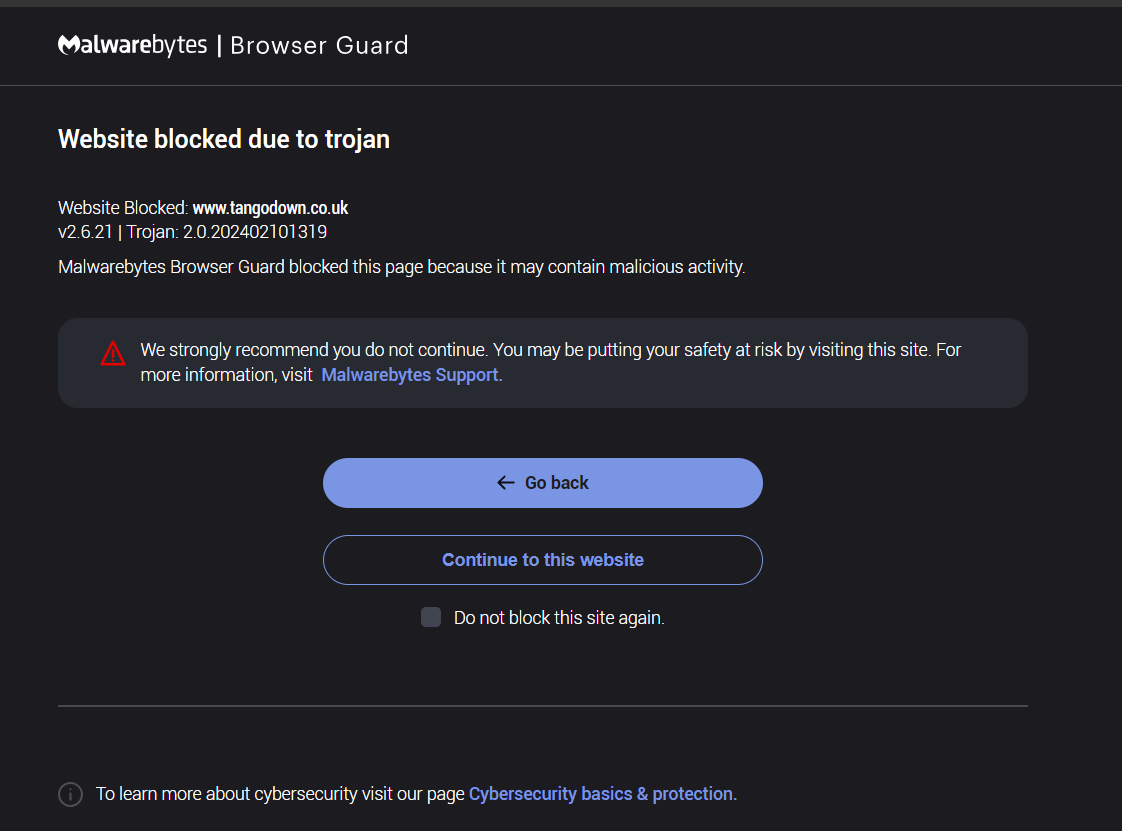1122x831 pixels.
Task: Click the "We strongly recommend" warning message
Action: 550,351
